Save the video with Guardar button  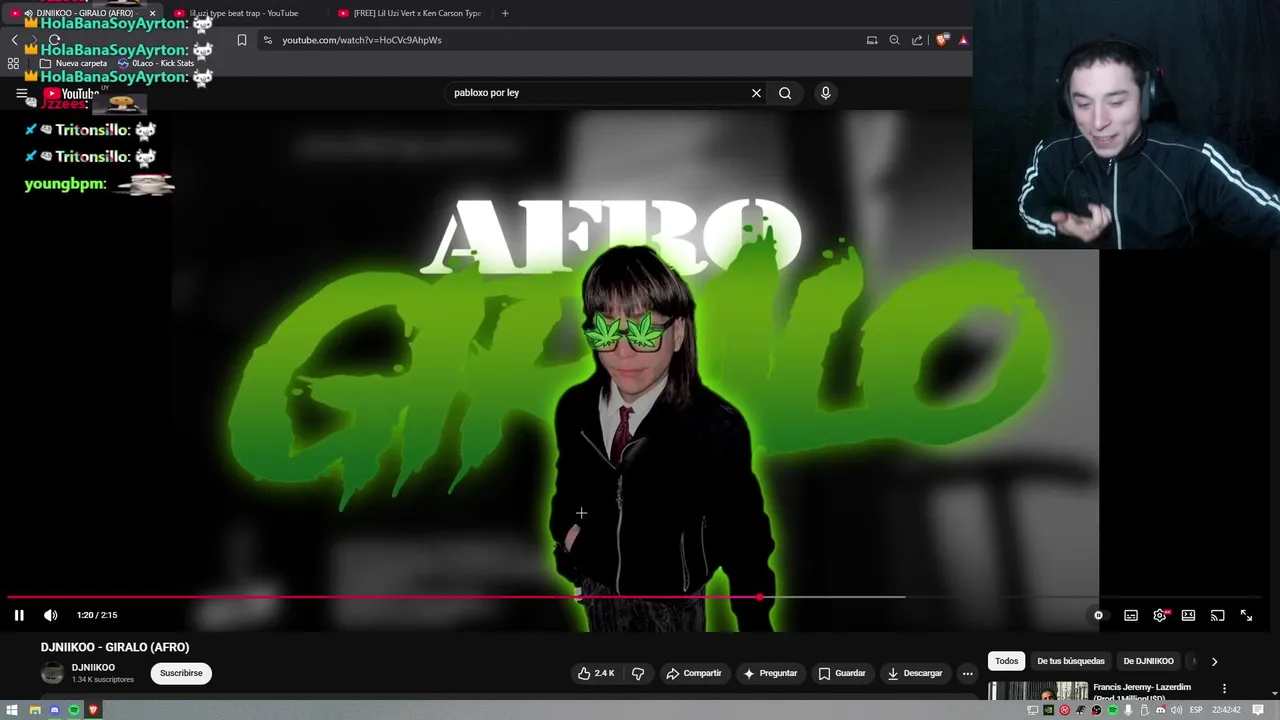point(841,673)
